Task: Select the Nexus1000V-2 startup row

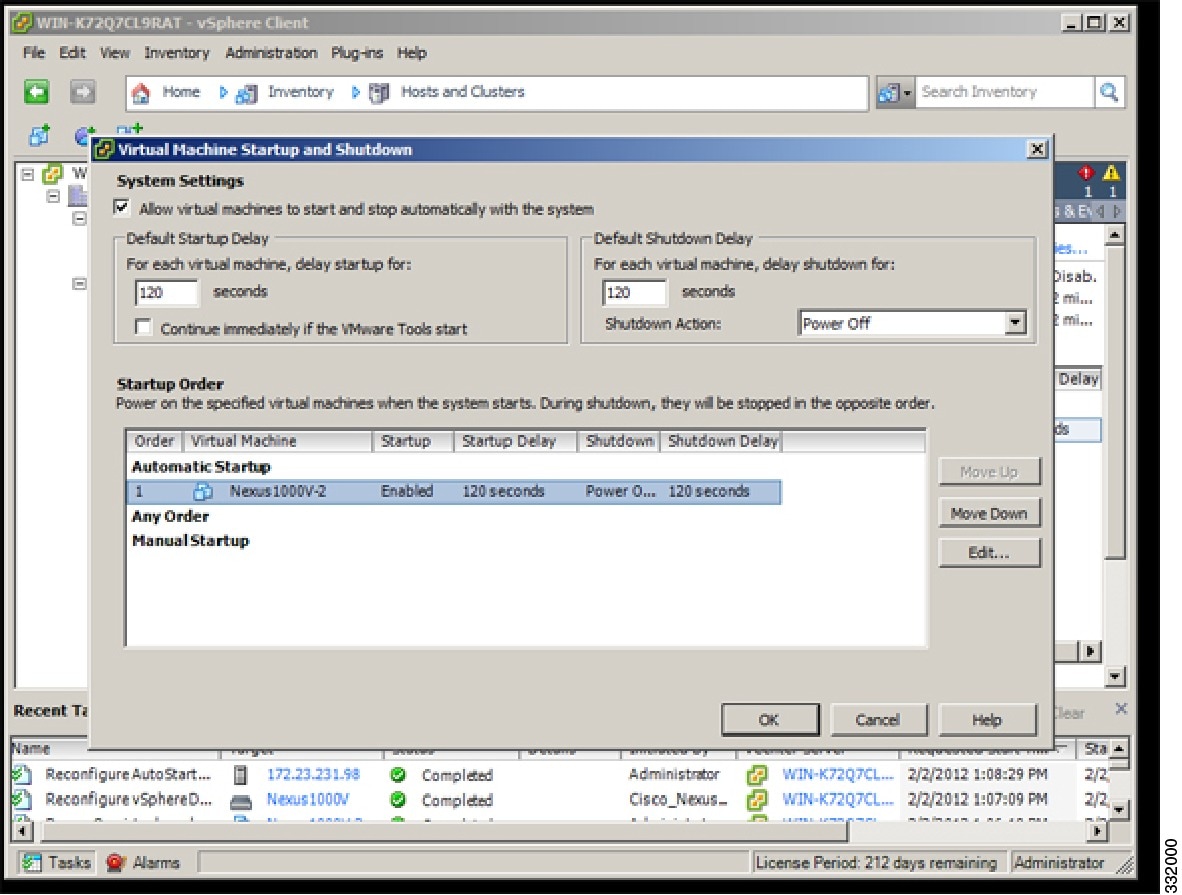Action: click(x=454, y=492)
